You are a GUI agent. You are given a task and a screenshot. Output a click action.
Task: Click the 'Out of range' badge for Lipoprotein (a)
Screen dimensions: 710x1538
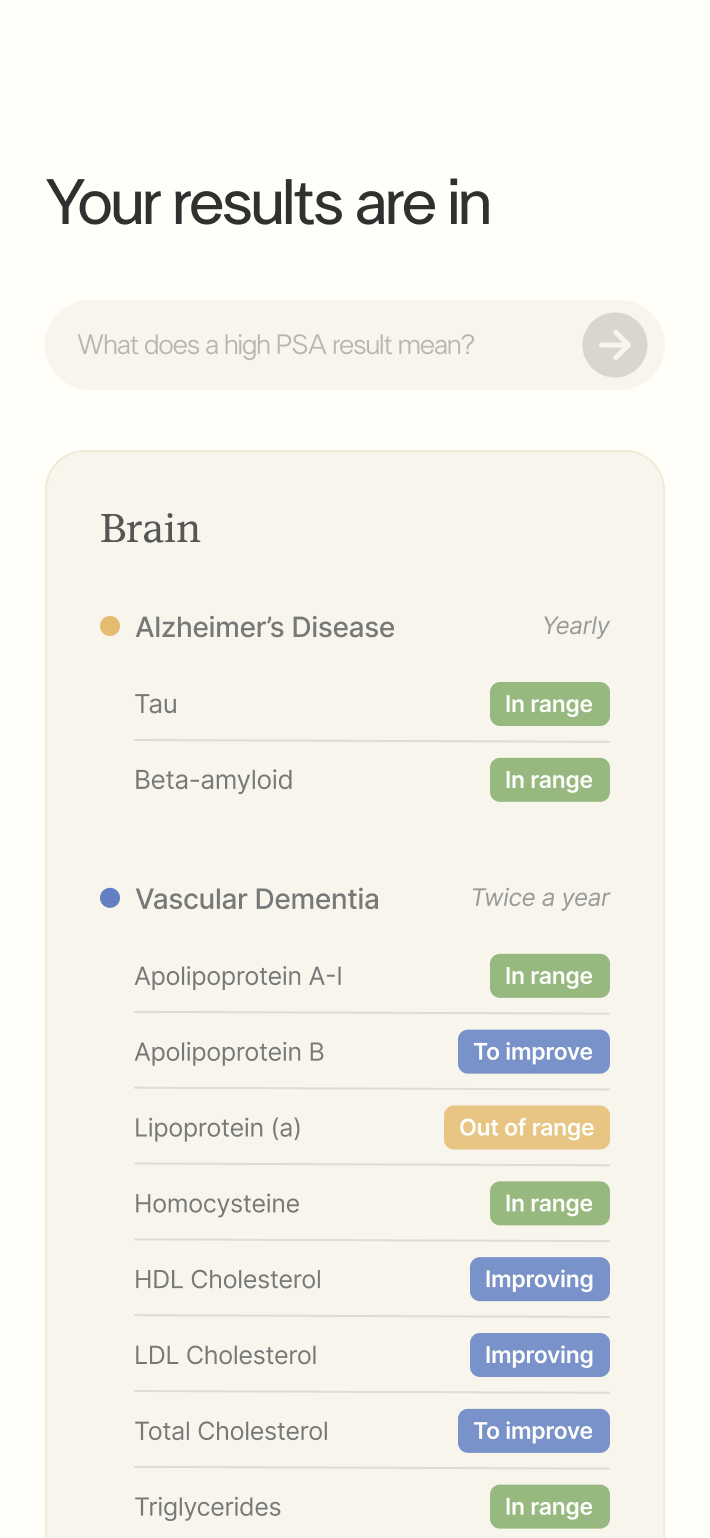527,1127
